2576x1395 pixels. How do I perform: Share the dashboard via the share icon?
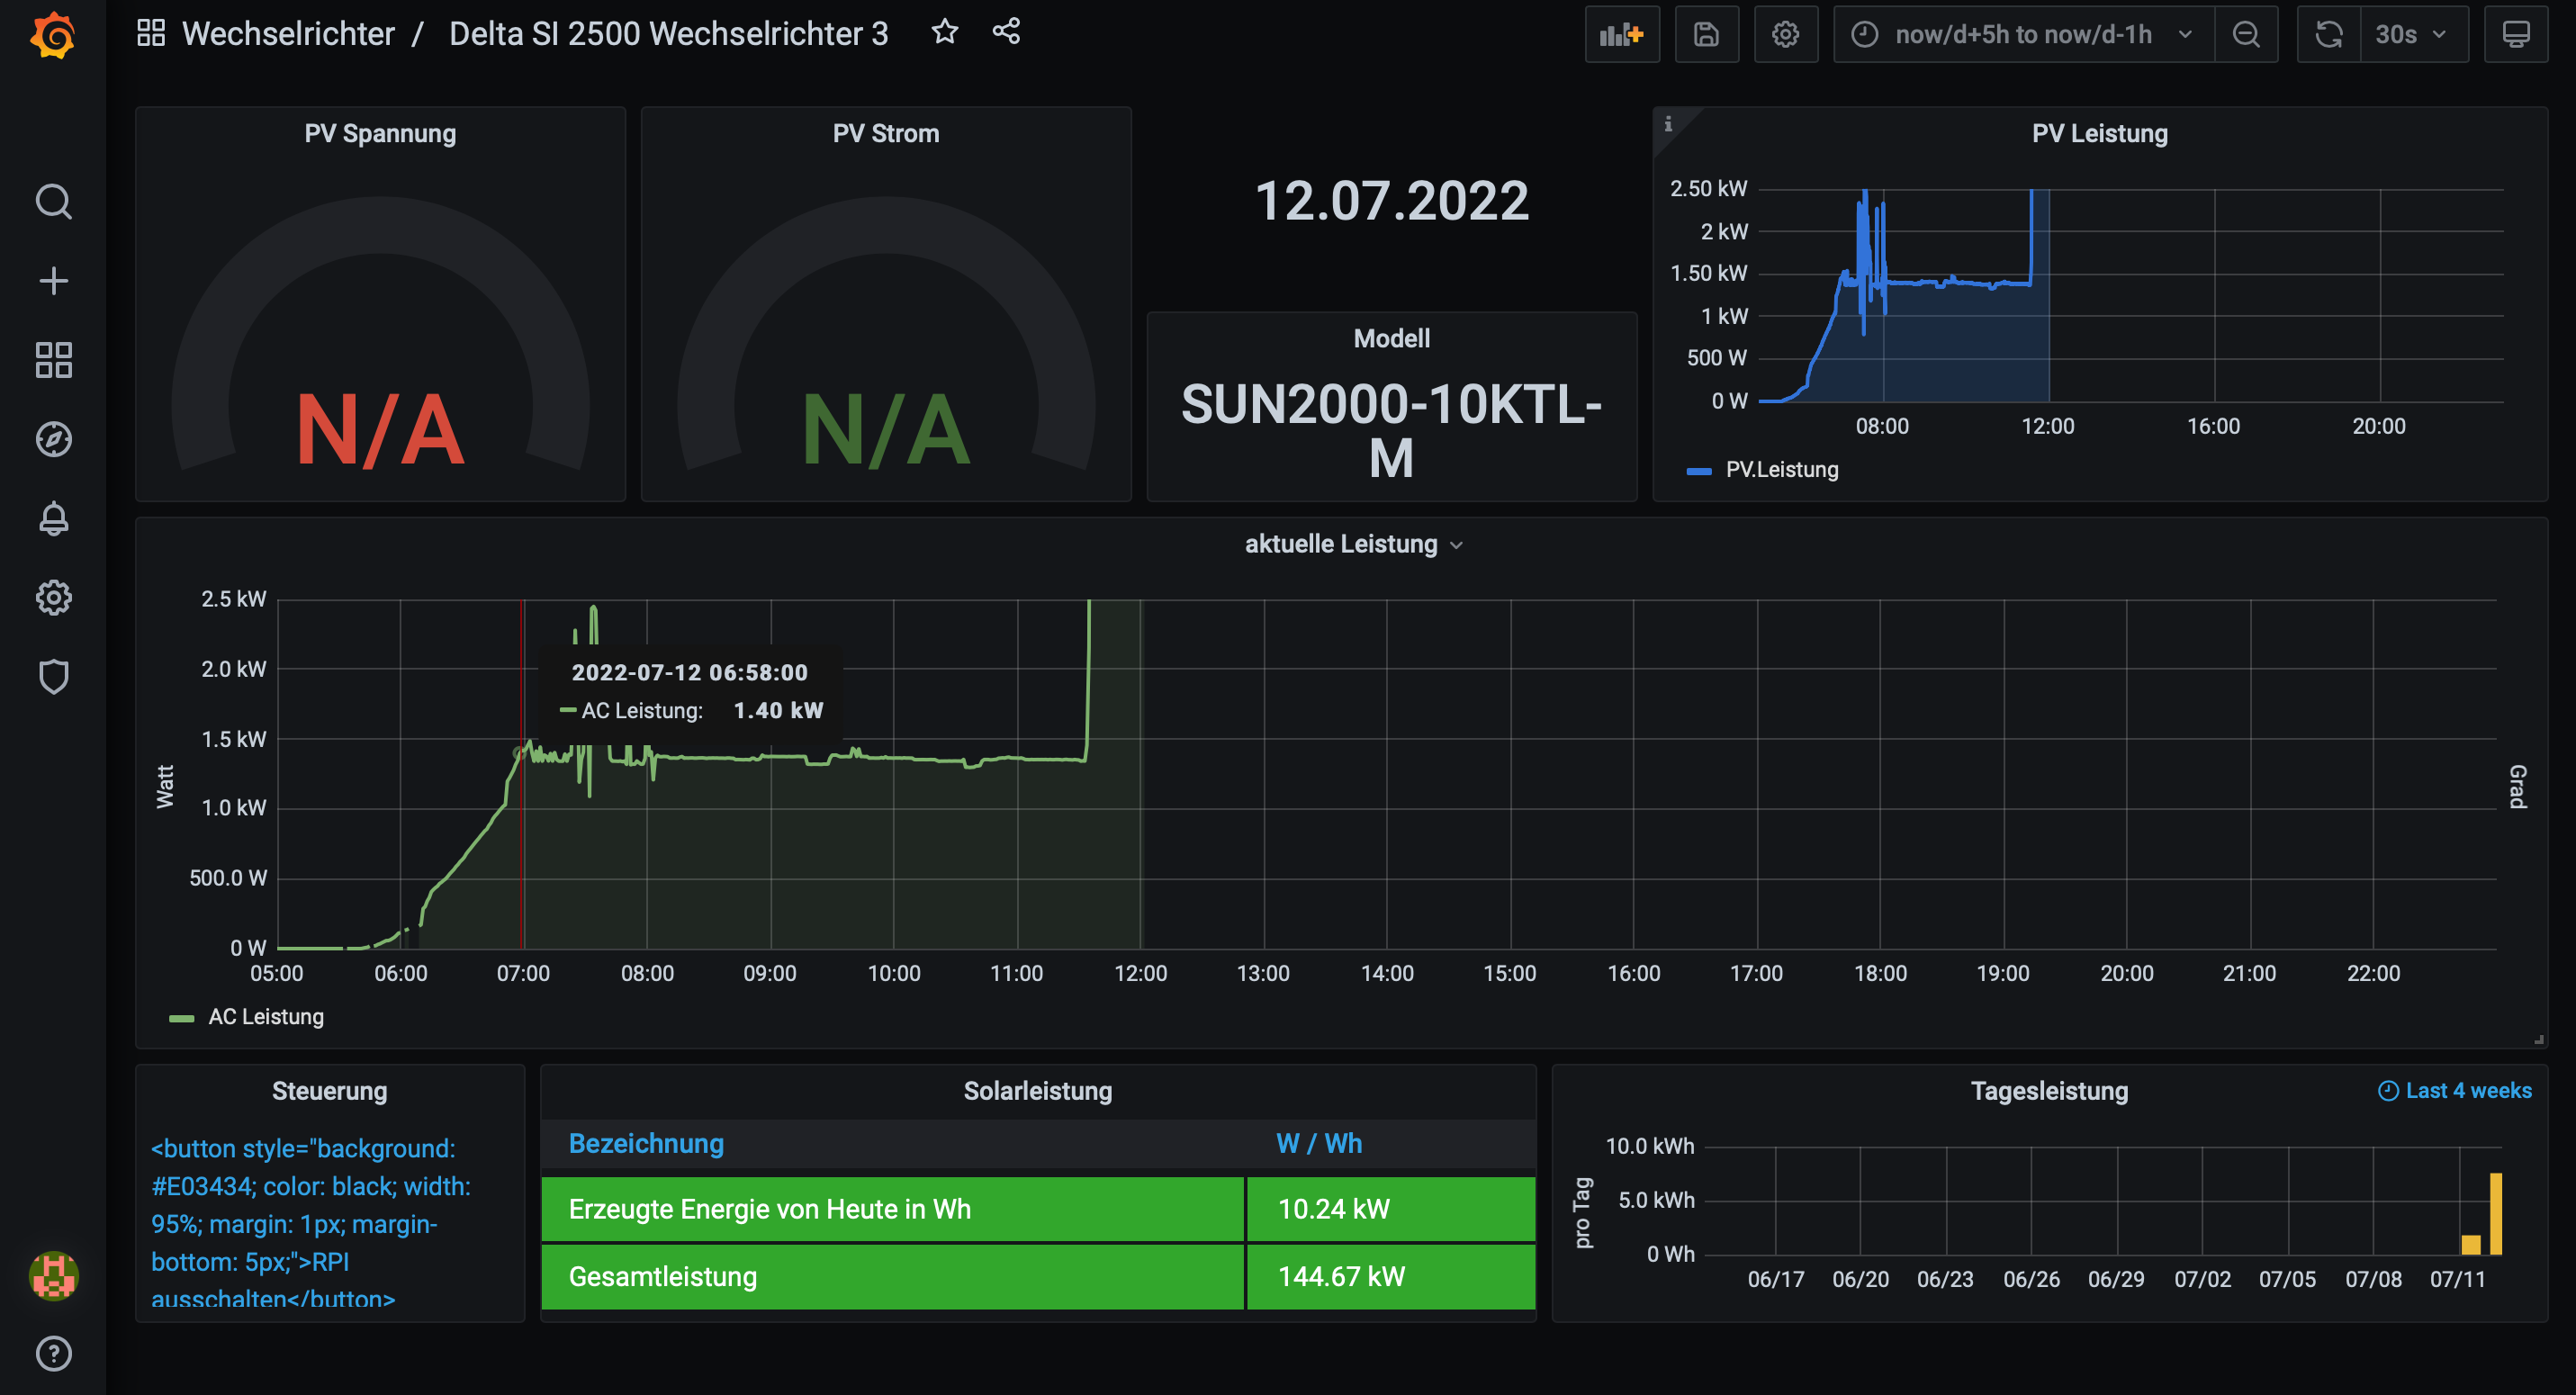[x=1006, y=32]
